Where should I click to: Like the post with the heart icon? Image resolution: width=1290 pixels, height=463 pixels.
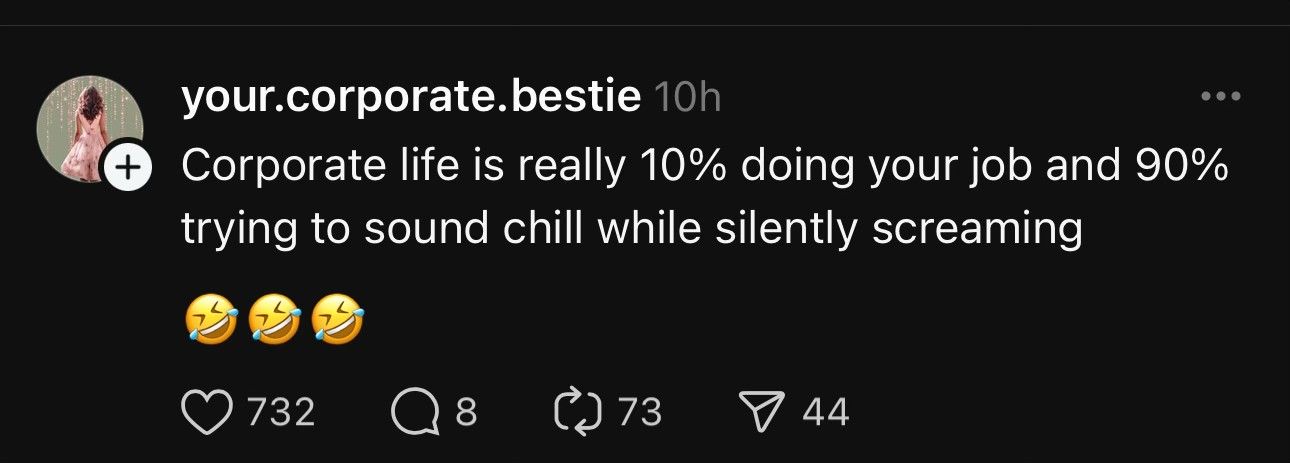tap(207, 412)
